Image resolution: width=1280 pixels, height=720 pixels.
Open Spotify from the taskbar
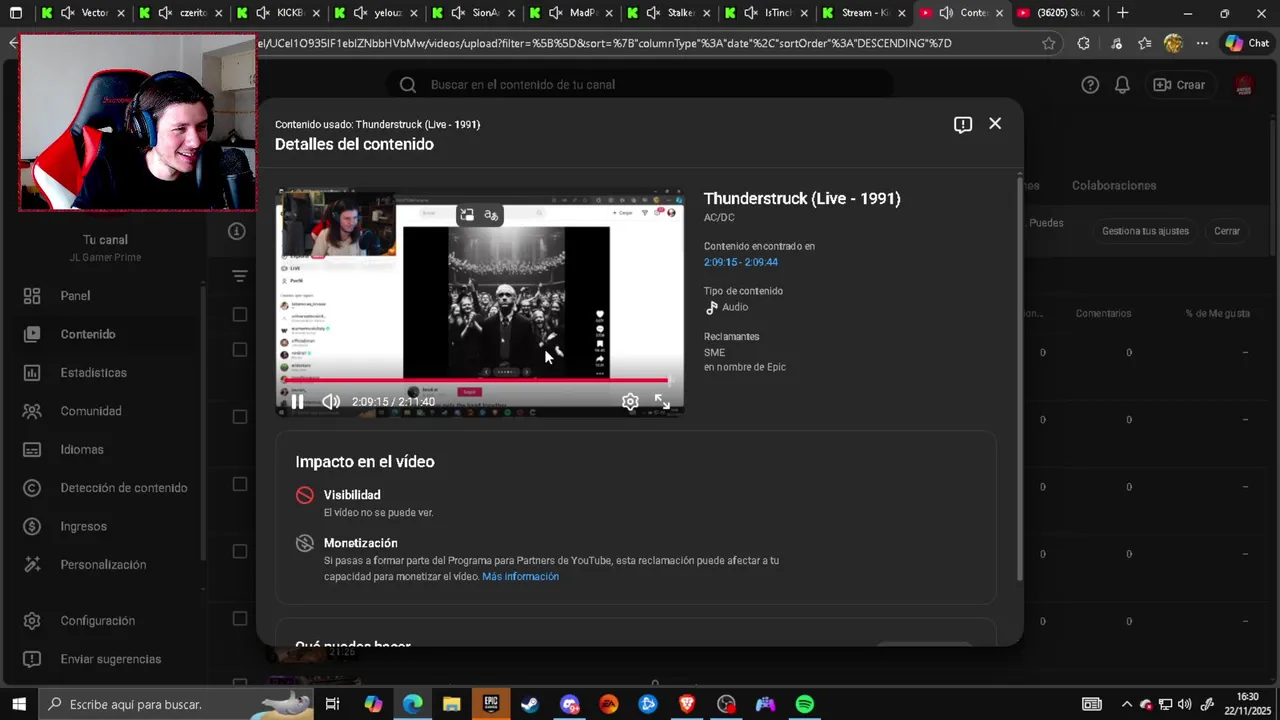click(805, 704)
